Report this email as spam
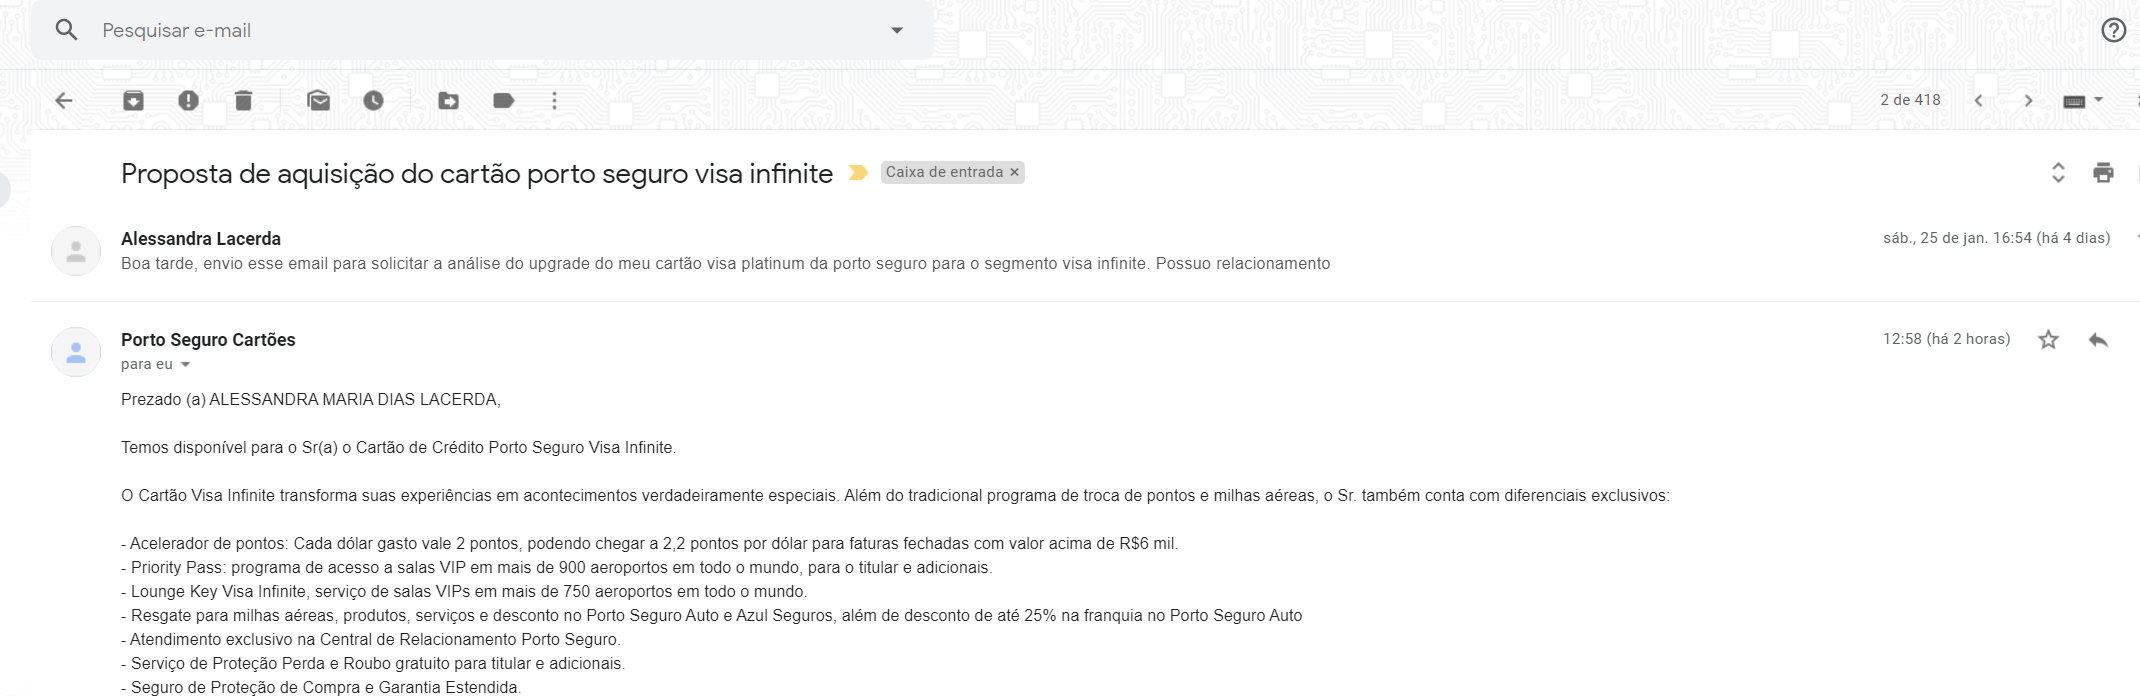 click(x=188, y=100)
